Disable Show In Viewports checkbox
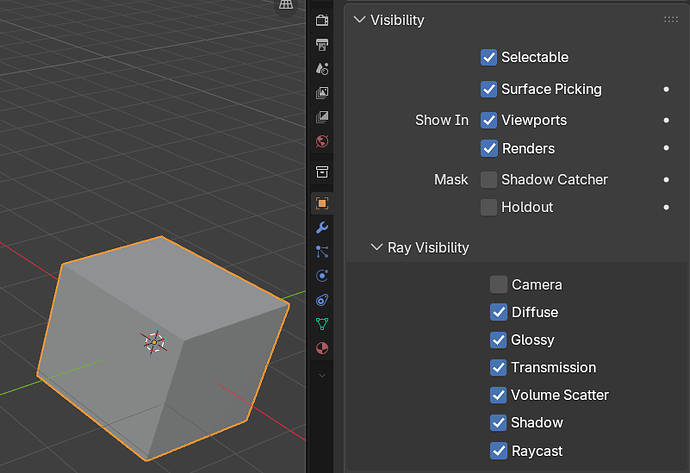The image size is (690, 473). click(x=489, y=120)
